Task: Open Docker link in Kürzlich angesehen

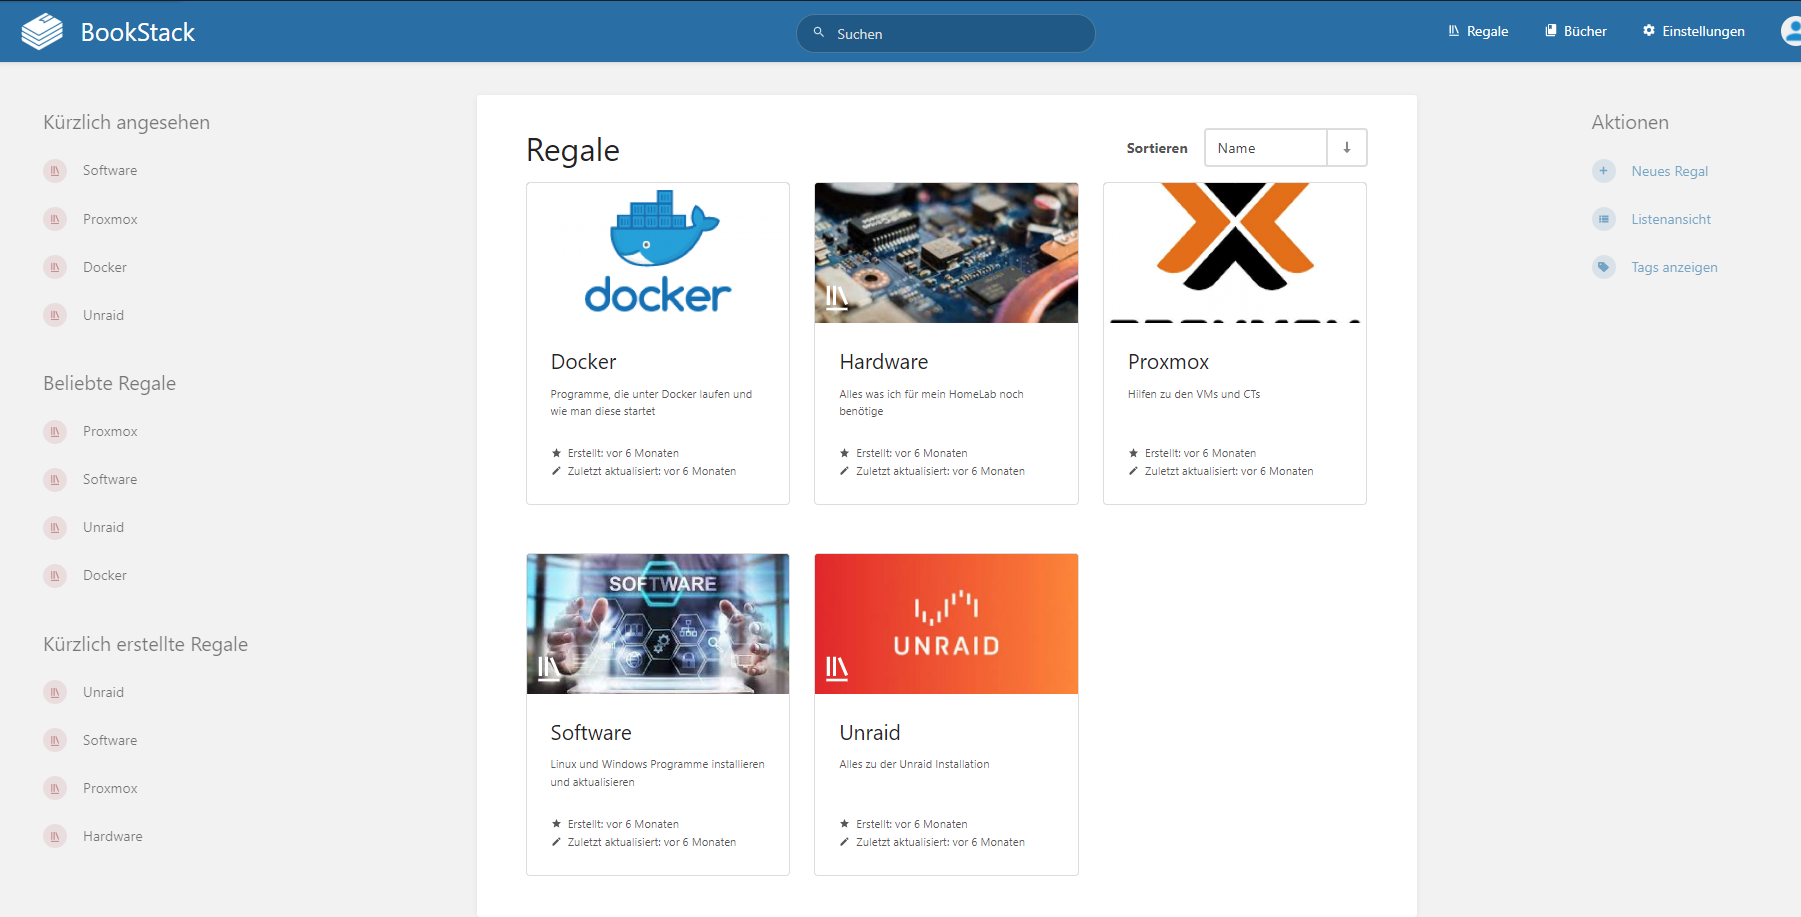Action: click(105, 267)
